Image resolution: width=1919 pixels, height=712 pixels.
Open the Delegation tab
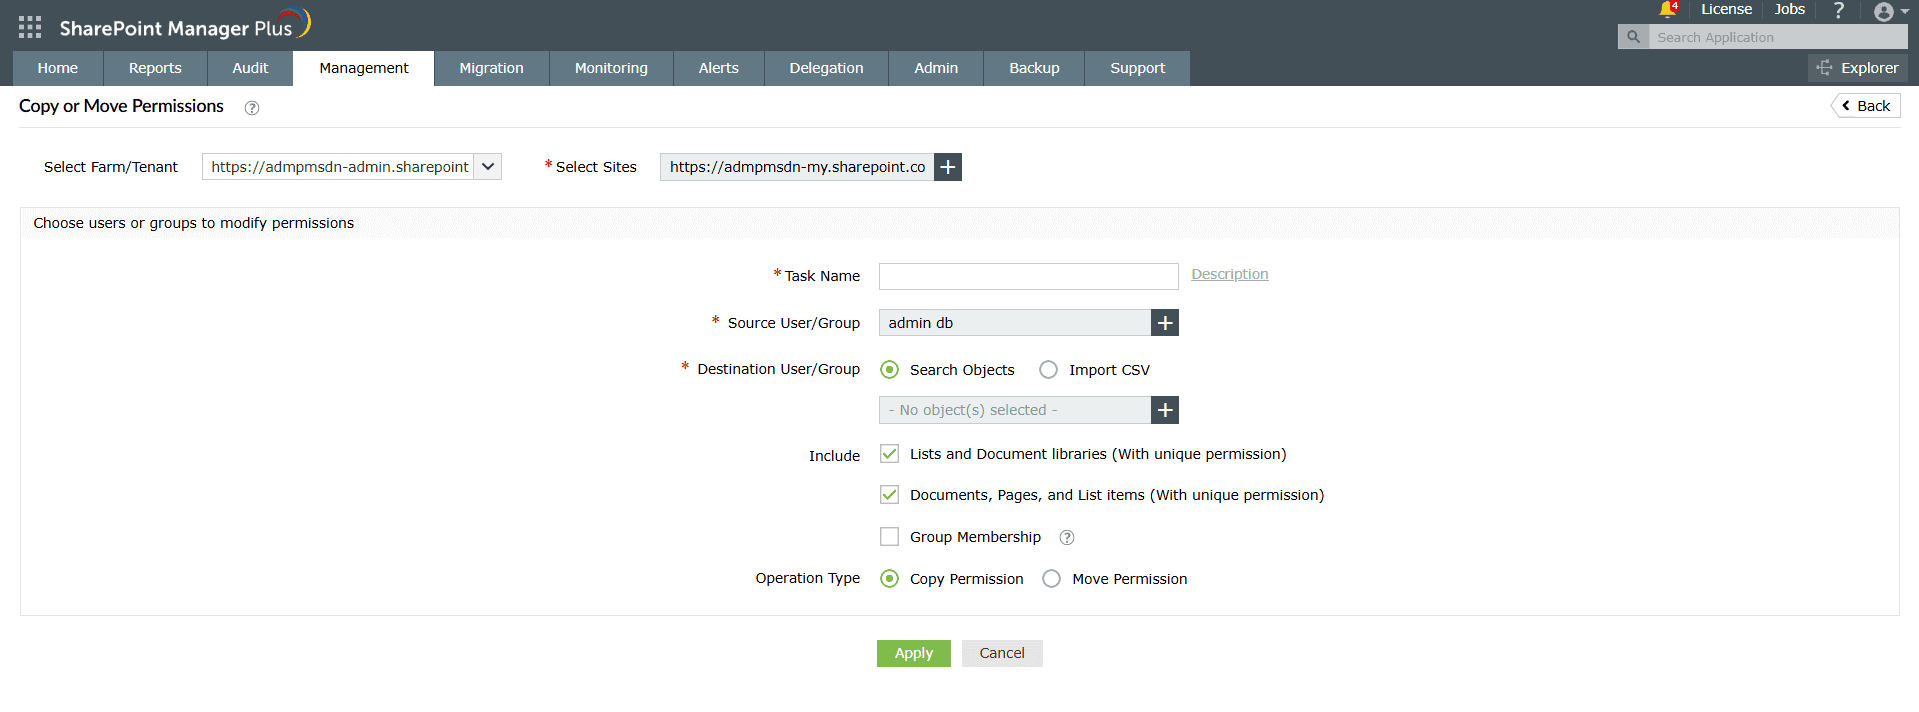click(826, 68)
